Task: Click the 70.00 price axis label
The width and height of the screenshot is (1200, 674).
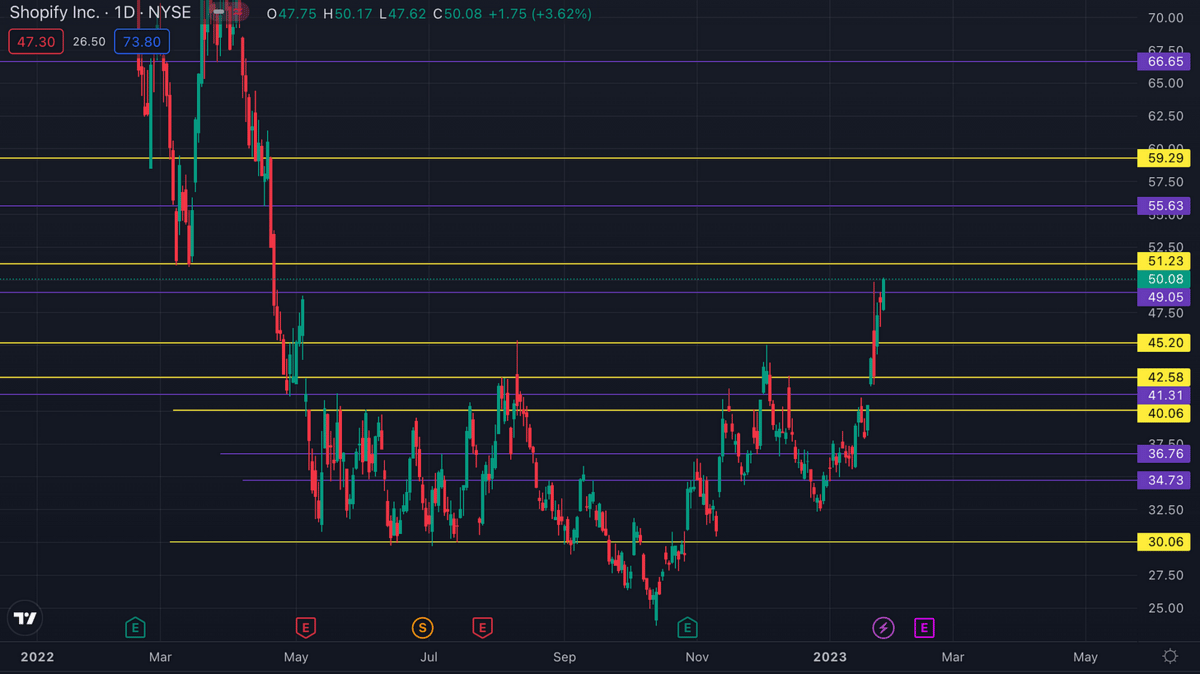Action: click(x=1165, y=18)
